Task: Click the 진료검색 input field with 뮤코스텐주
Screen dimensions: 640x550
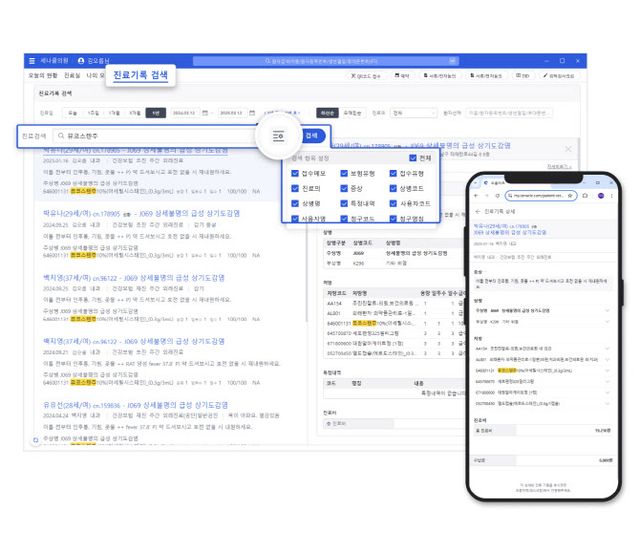Action: pyautogui.click(x=150, y=135)
